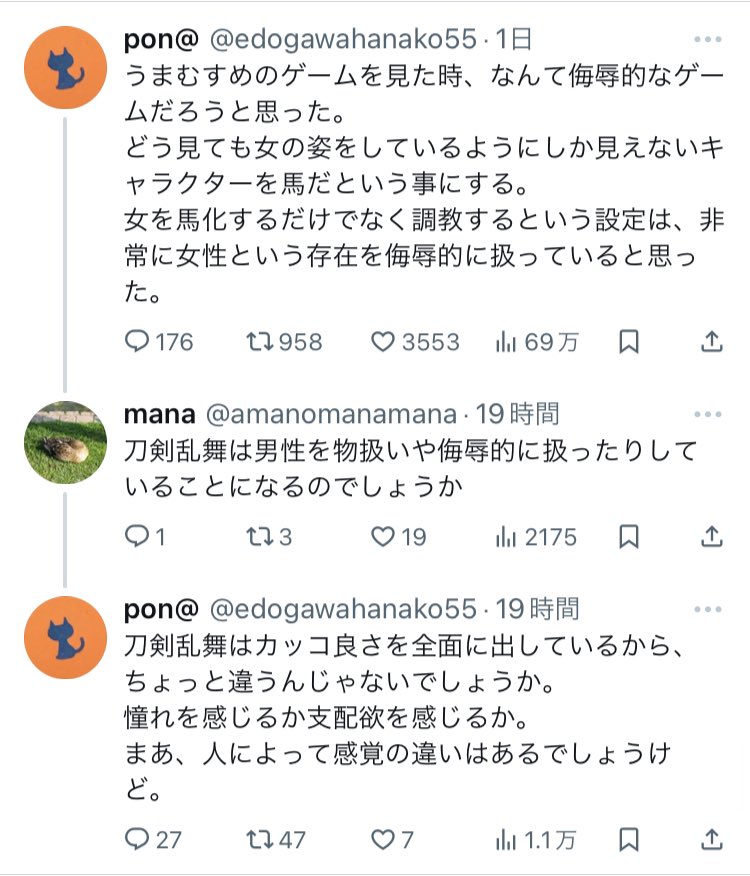Bookmark the last pon@ reply

(x=629, y=838)
